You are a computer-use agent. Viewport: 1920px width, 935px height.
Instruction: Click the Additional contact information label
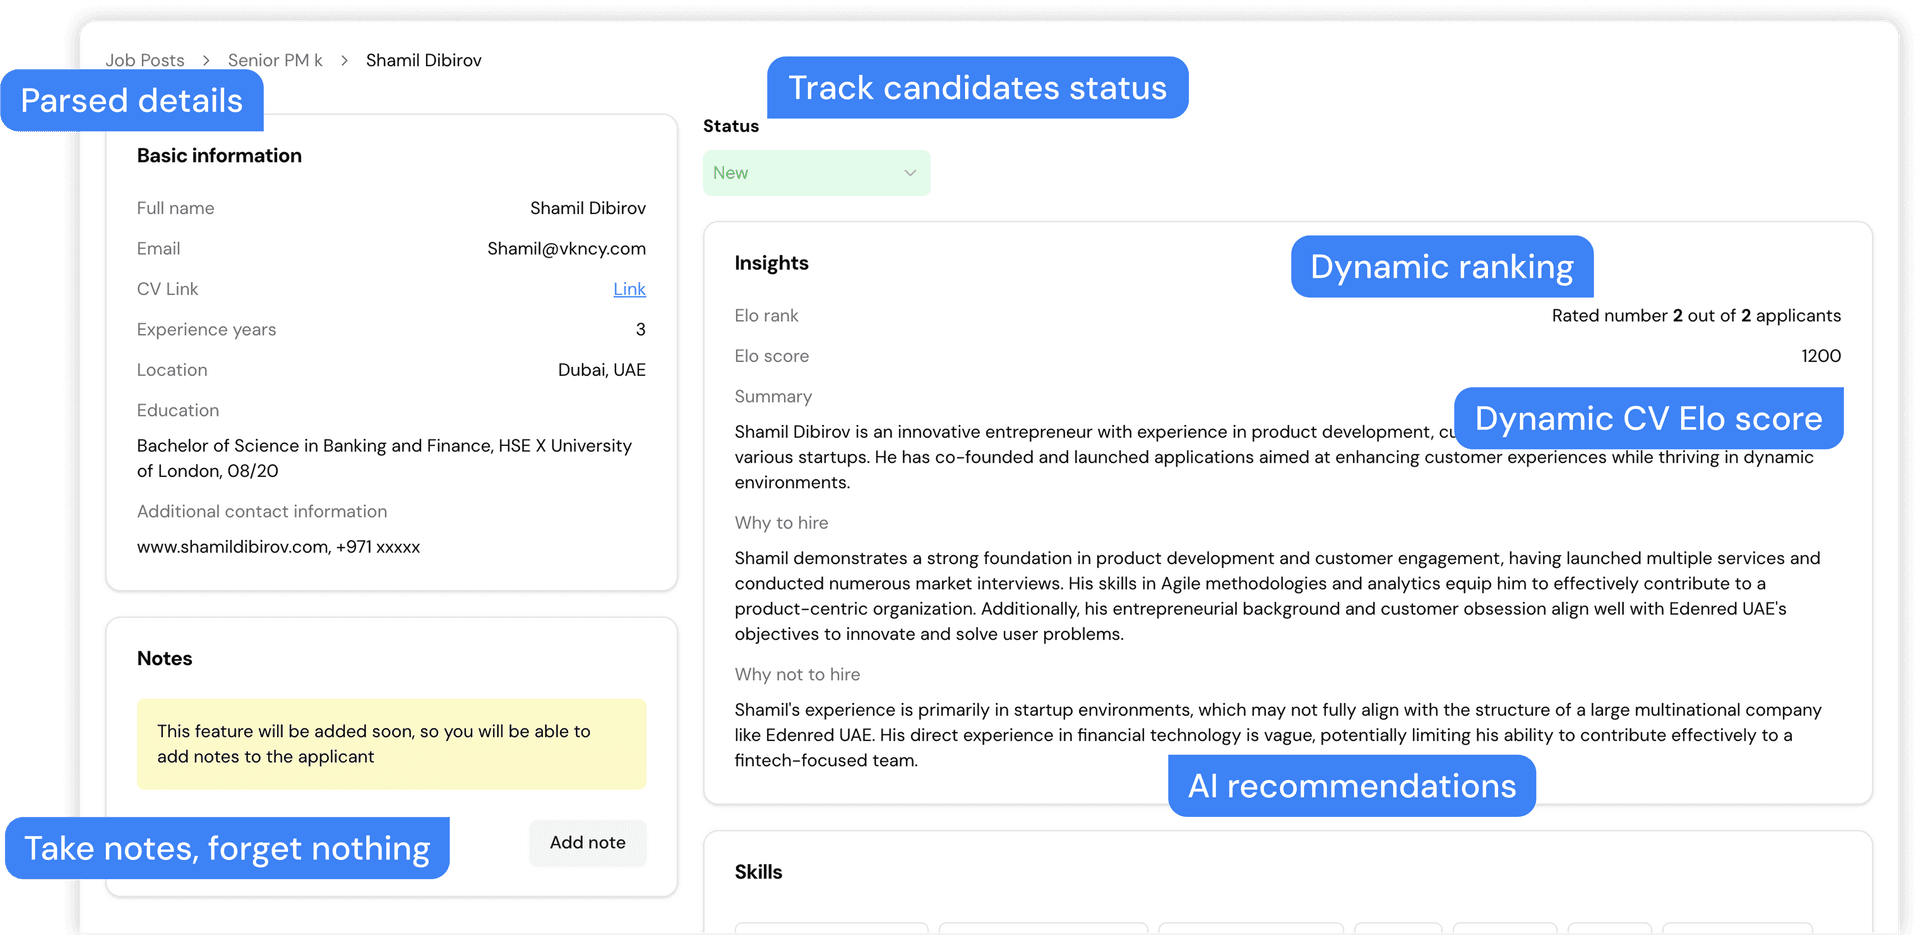[262, 512]
